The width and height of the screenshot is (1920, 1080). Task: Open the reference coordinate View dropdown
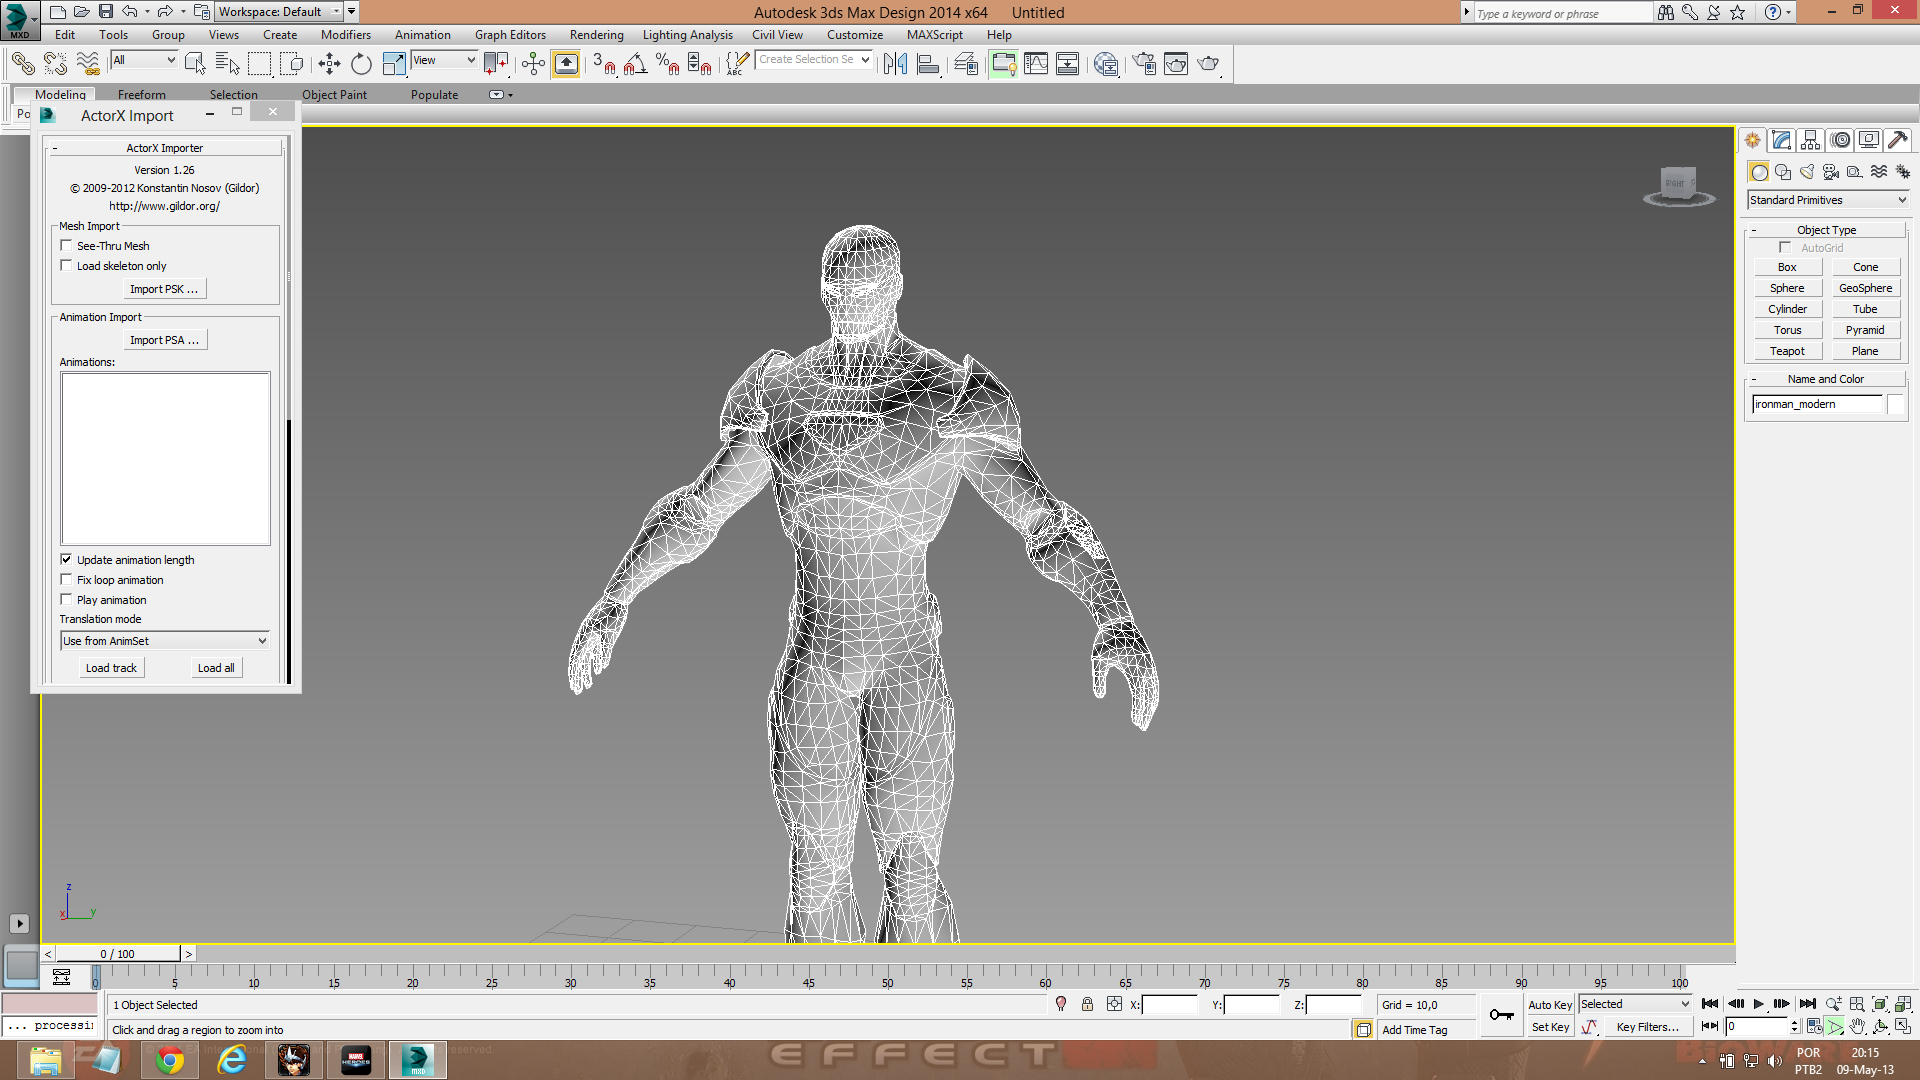pos(444,60)
